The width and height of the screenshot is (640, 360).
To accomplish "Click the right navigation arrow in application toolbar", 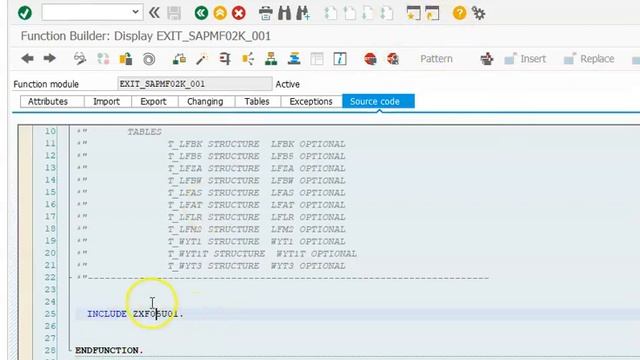I will 49,58.
